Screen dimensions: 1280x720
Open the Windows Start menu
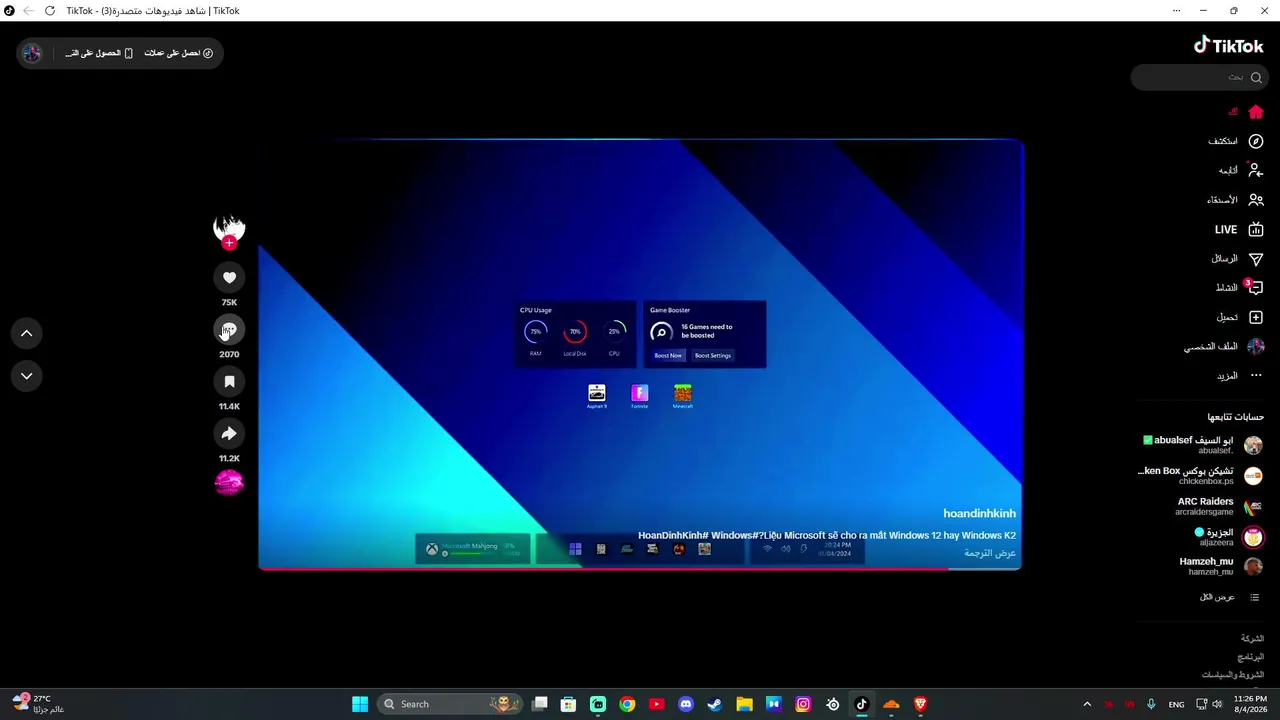[x=360, y=704]
